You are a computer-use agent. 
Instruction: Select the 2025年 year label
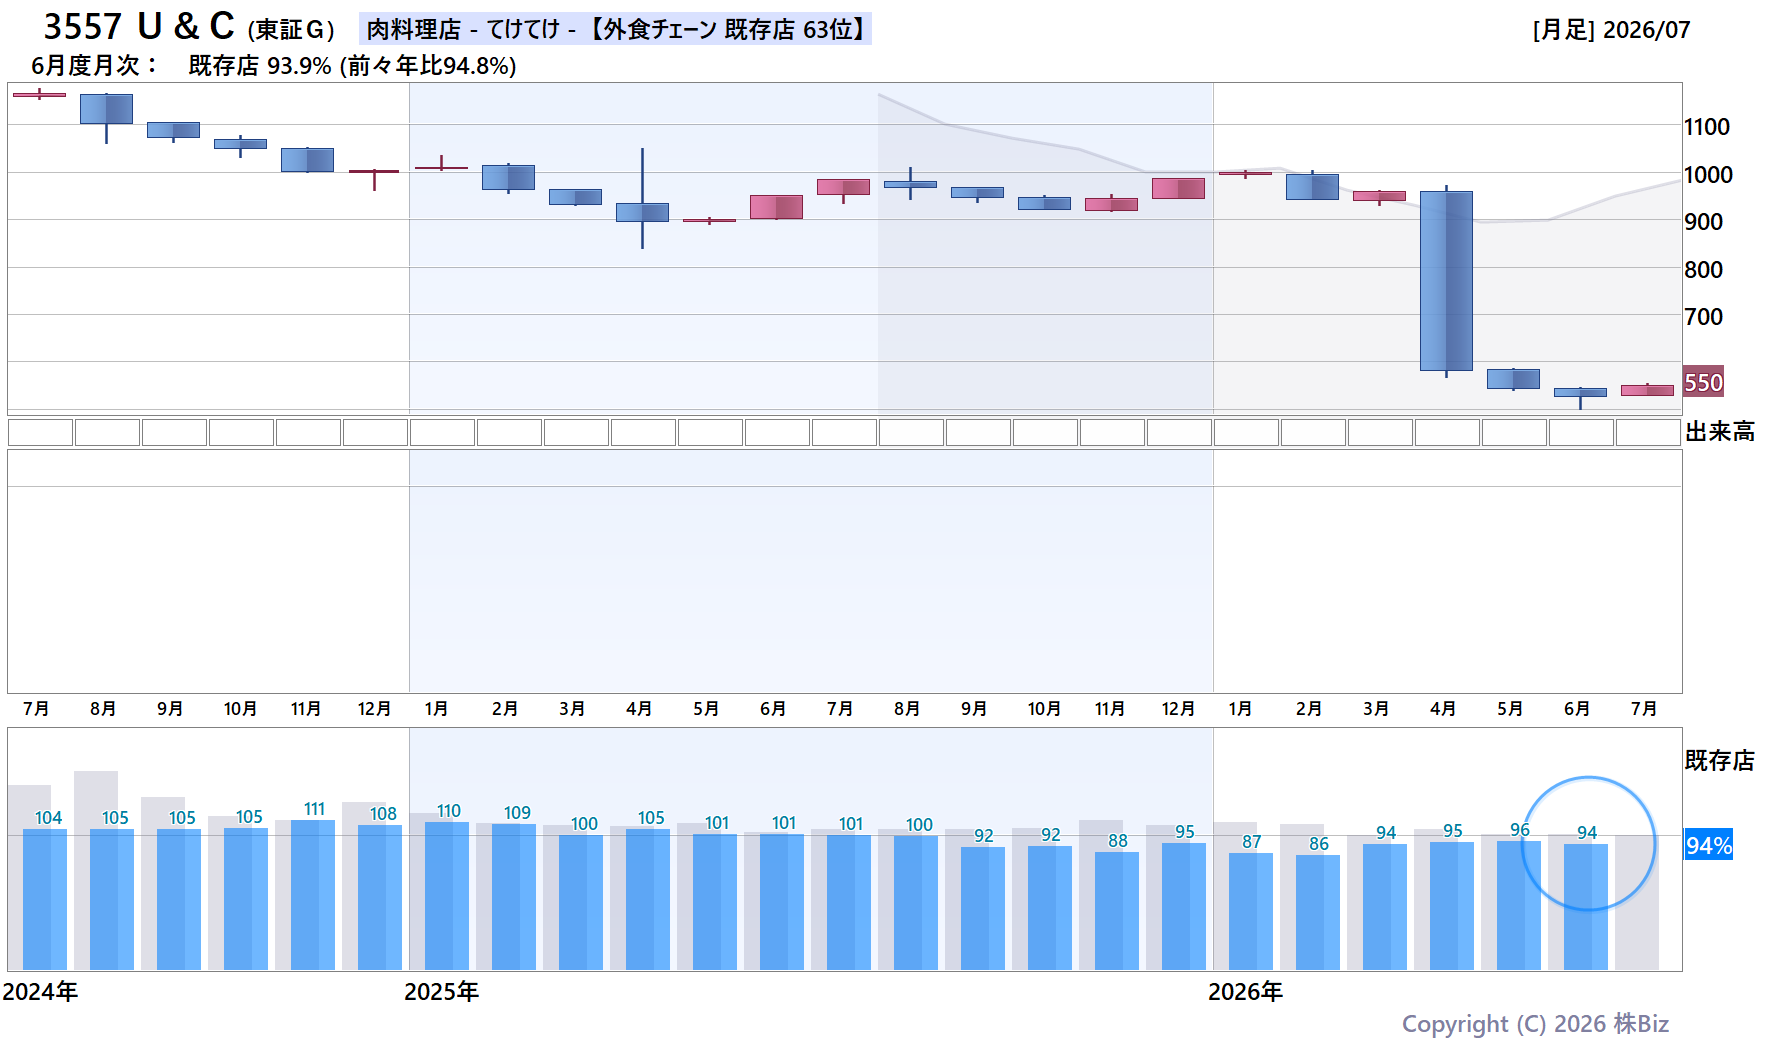tap(441, 992)
